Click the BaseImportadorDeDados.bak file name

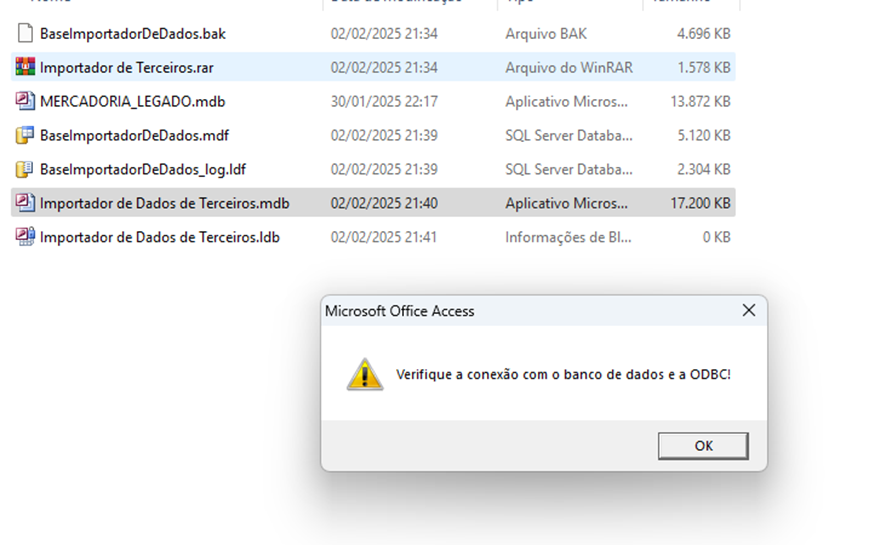coord(132,34)
